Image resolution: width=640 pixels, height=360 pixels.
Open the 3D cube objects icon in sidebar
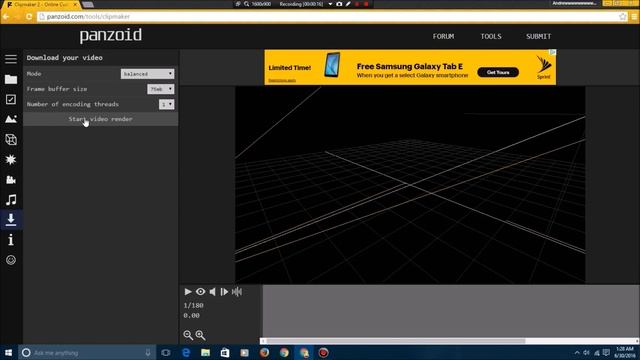pyautogui.click(x=11, y=140)
